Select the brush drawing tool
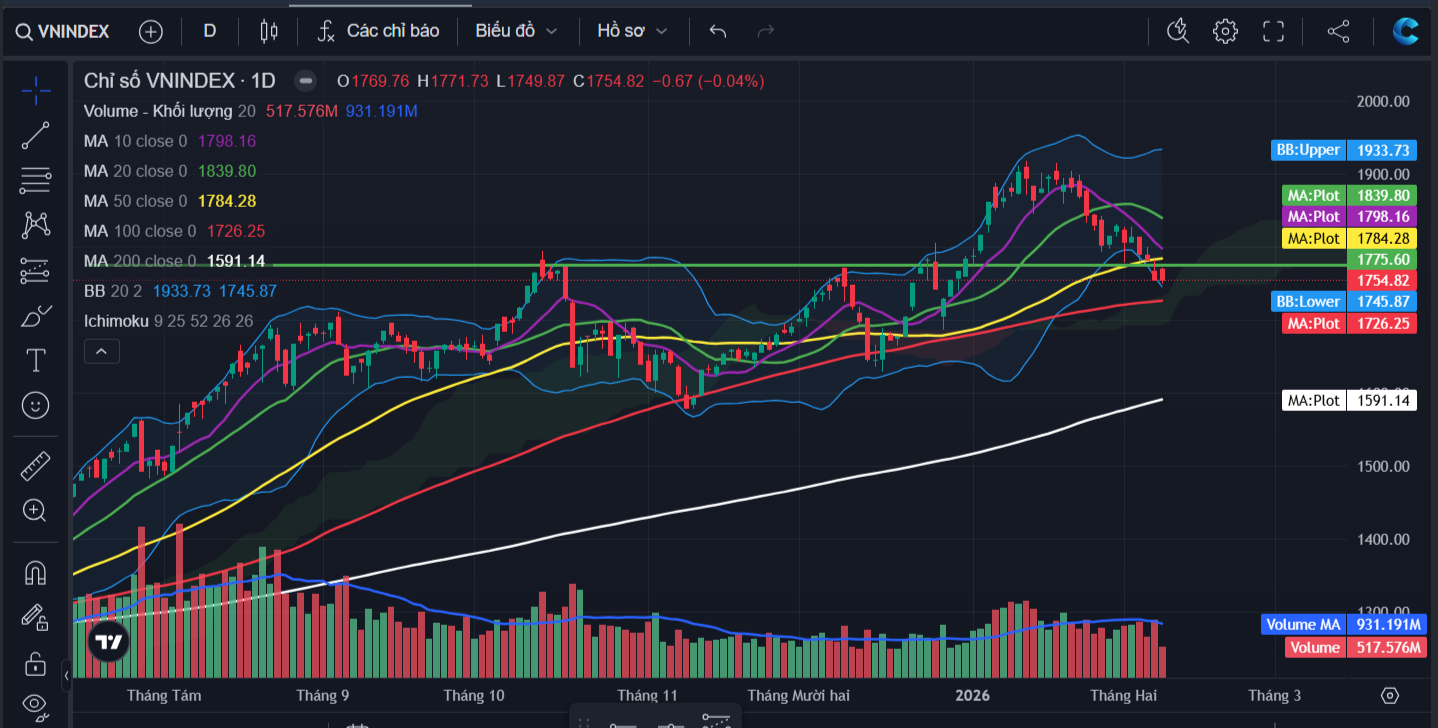Image resolution: width=1438 pixels, height=728 pixels. click(x=35, y=315)
